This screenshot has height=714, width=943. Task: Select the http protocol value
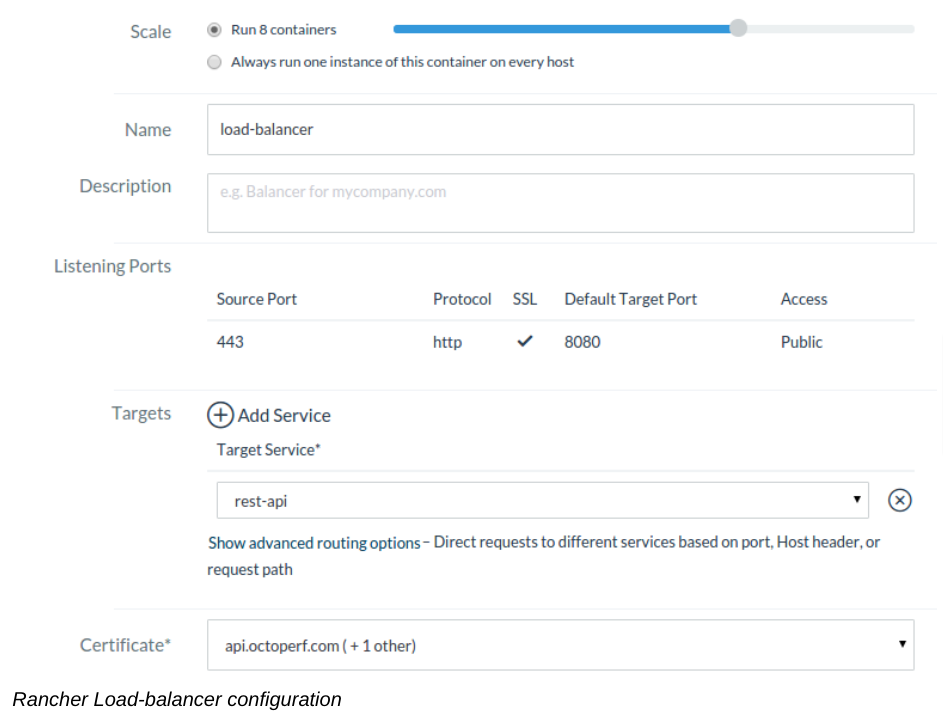click(x=447, y=342)
